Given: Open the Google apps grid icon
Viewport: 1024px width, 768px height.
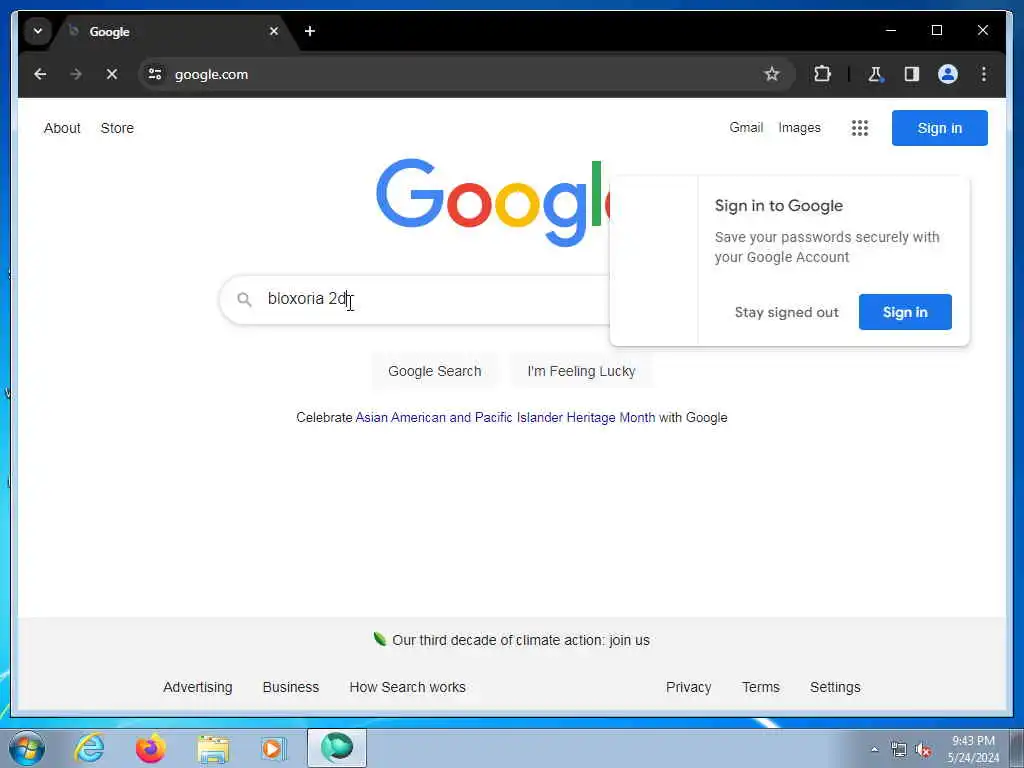Looking at the screenshot, I should point(860,128).
